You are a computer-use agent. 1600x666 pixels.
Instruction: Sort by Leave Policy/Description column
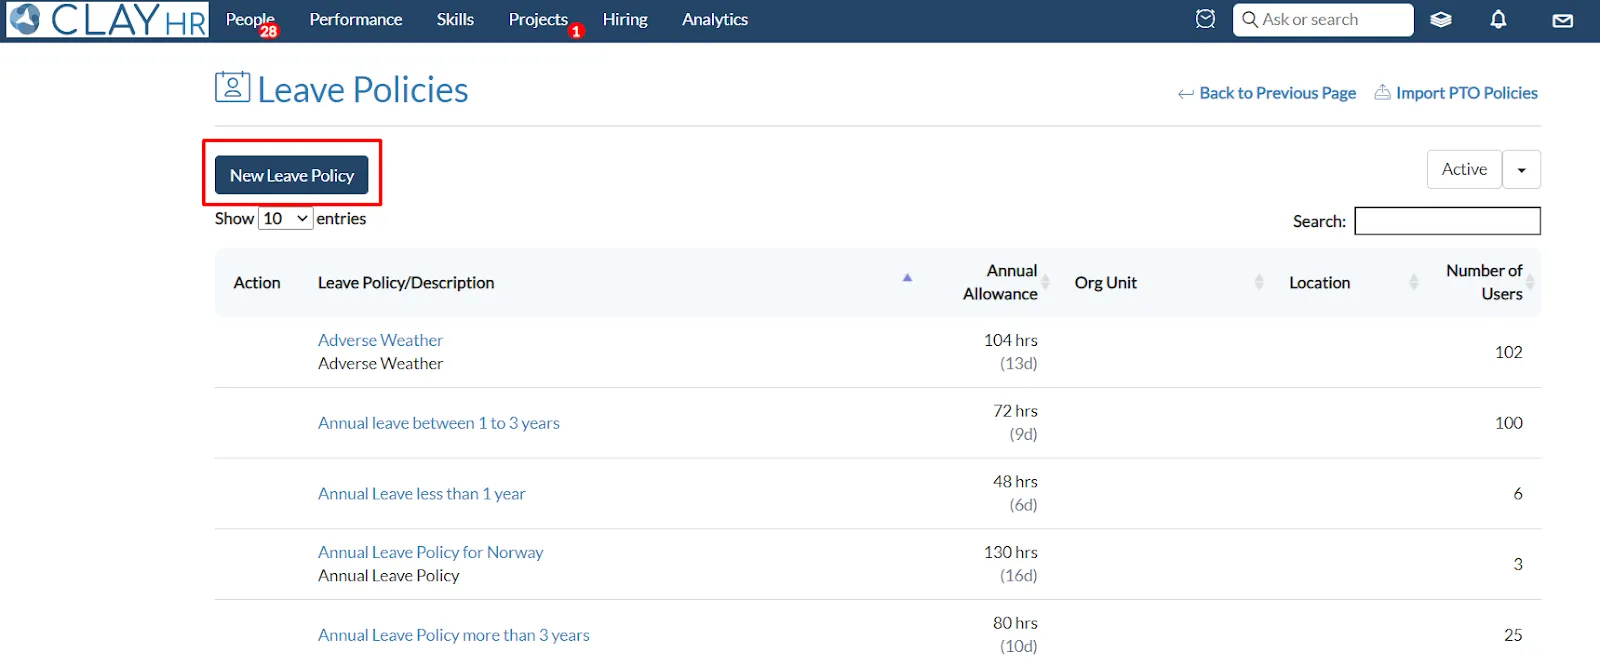click(x=406, y=283)
